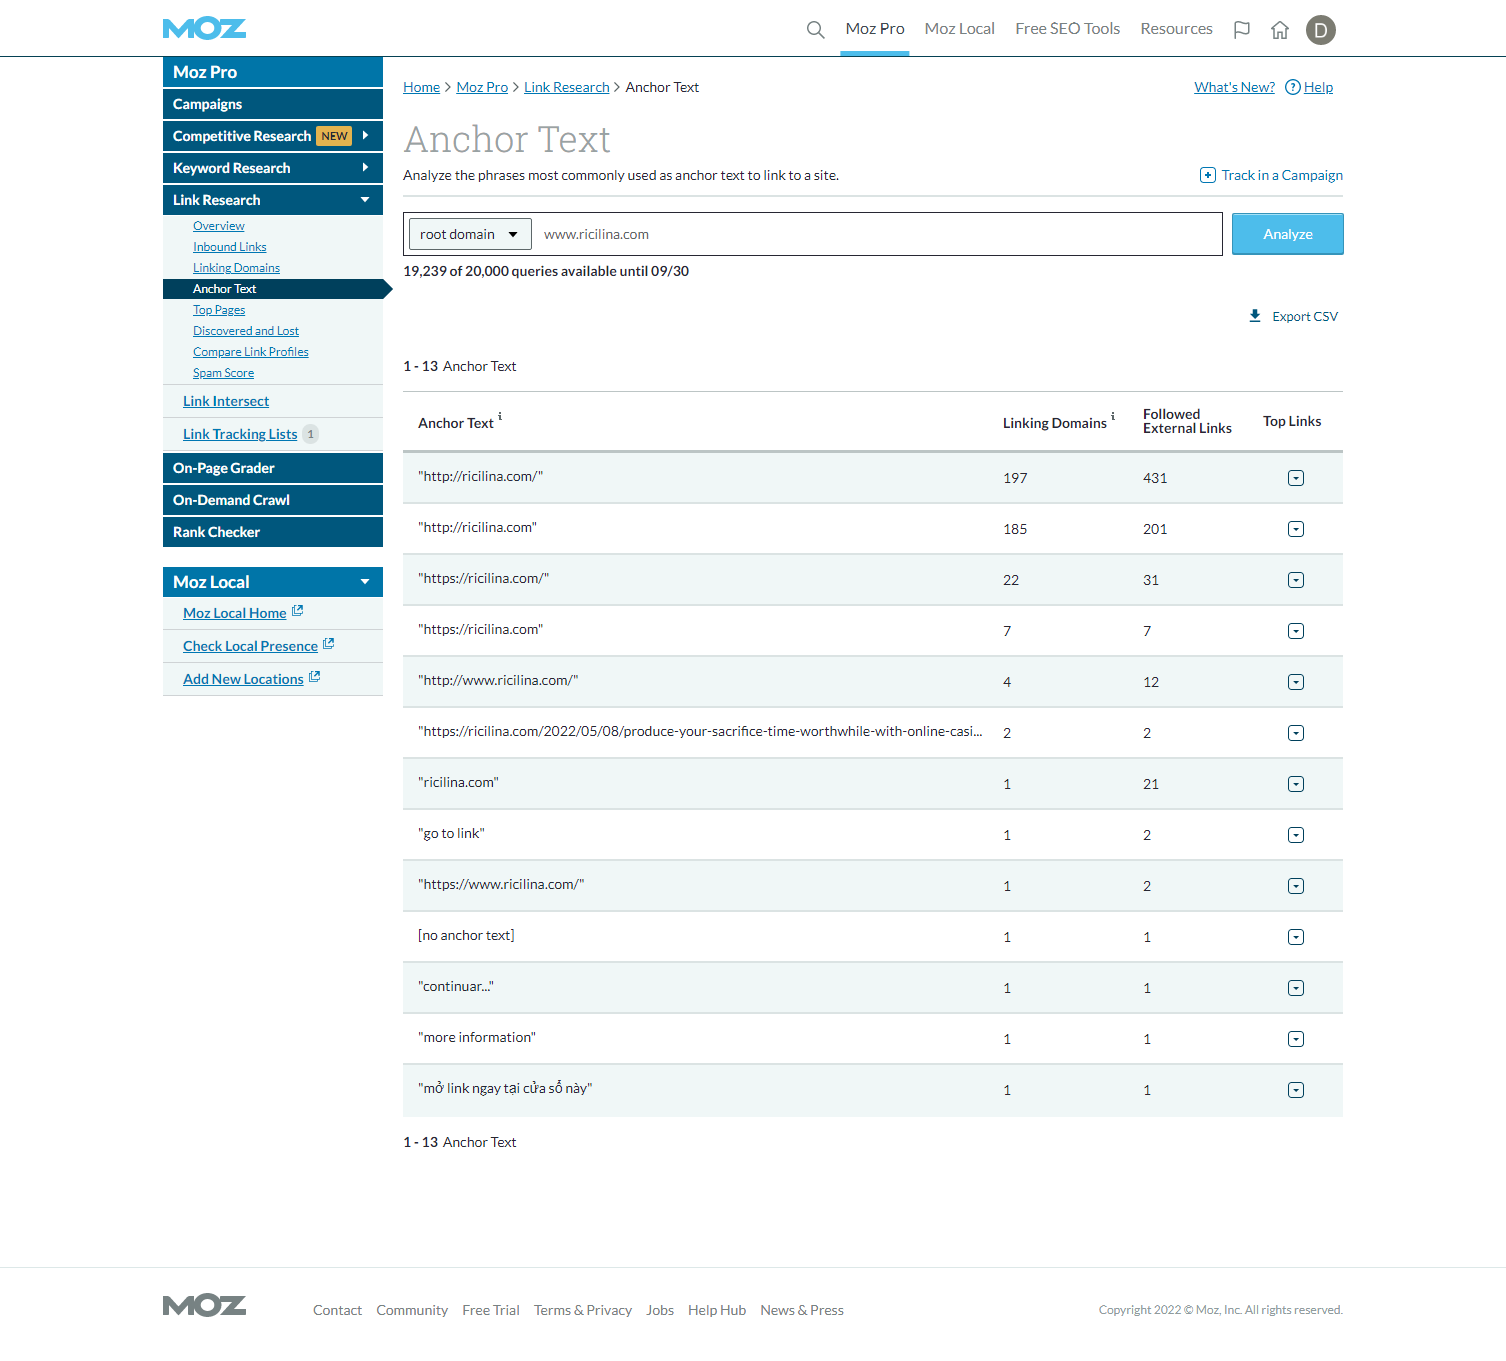Open Campaigns in the sidebar
Viewport: 1506px width, 1361px height.
pos(273,104)
